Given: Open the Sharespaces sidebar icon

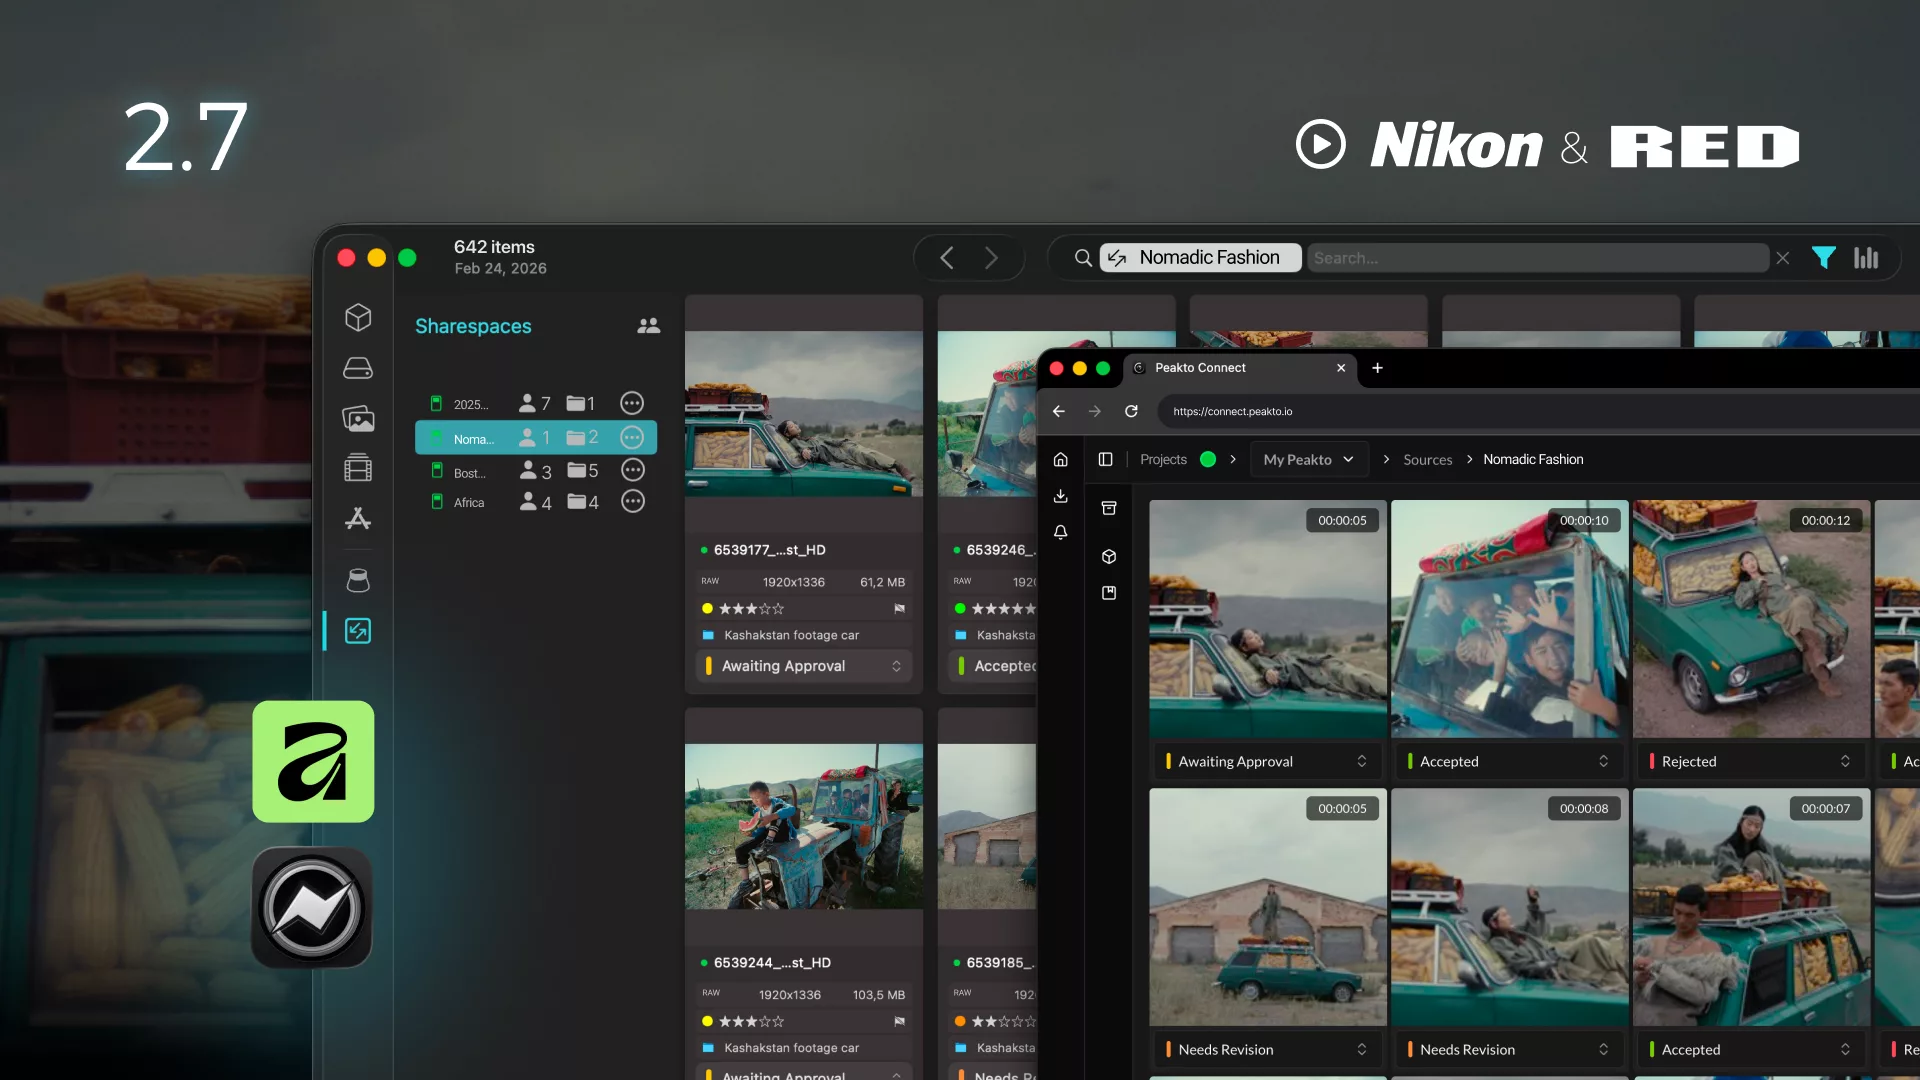Looking at the screenshot, I should tap(358, 631).
